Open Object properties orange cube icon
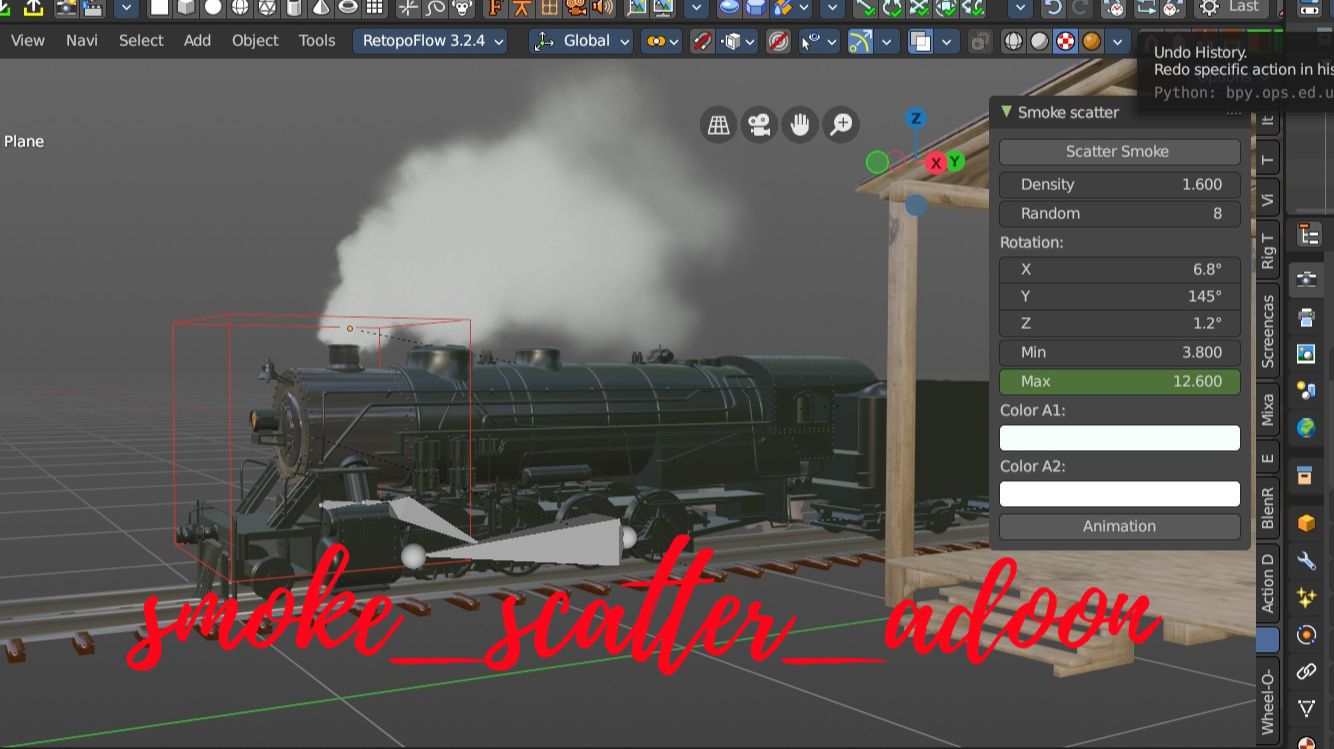The height and width of the screenshot is (749, 1334). [1306, 523]
